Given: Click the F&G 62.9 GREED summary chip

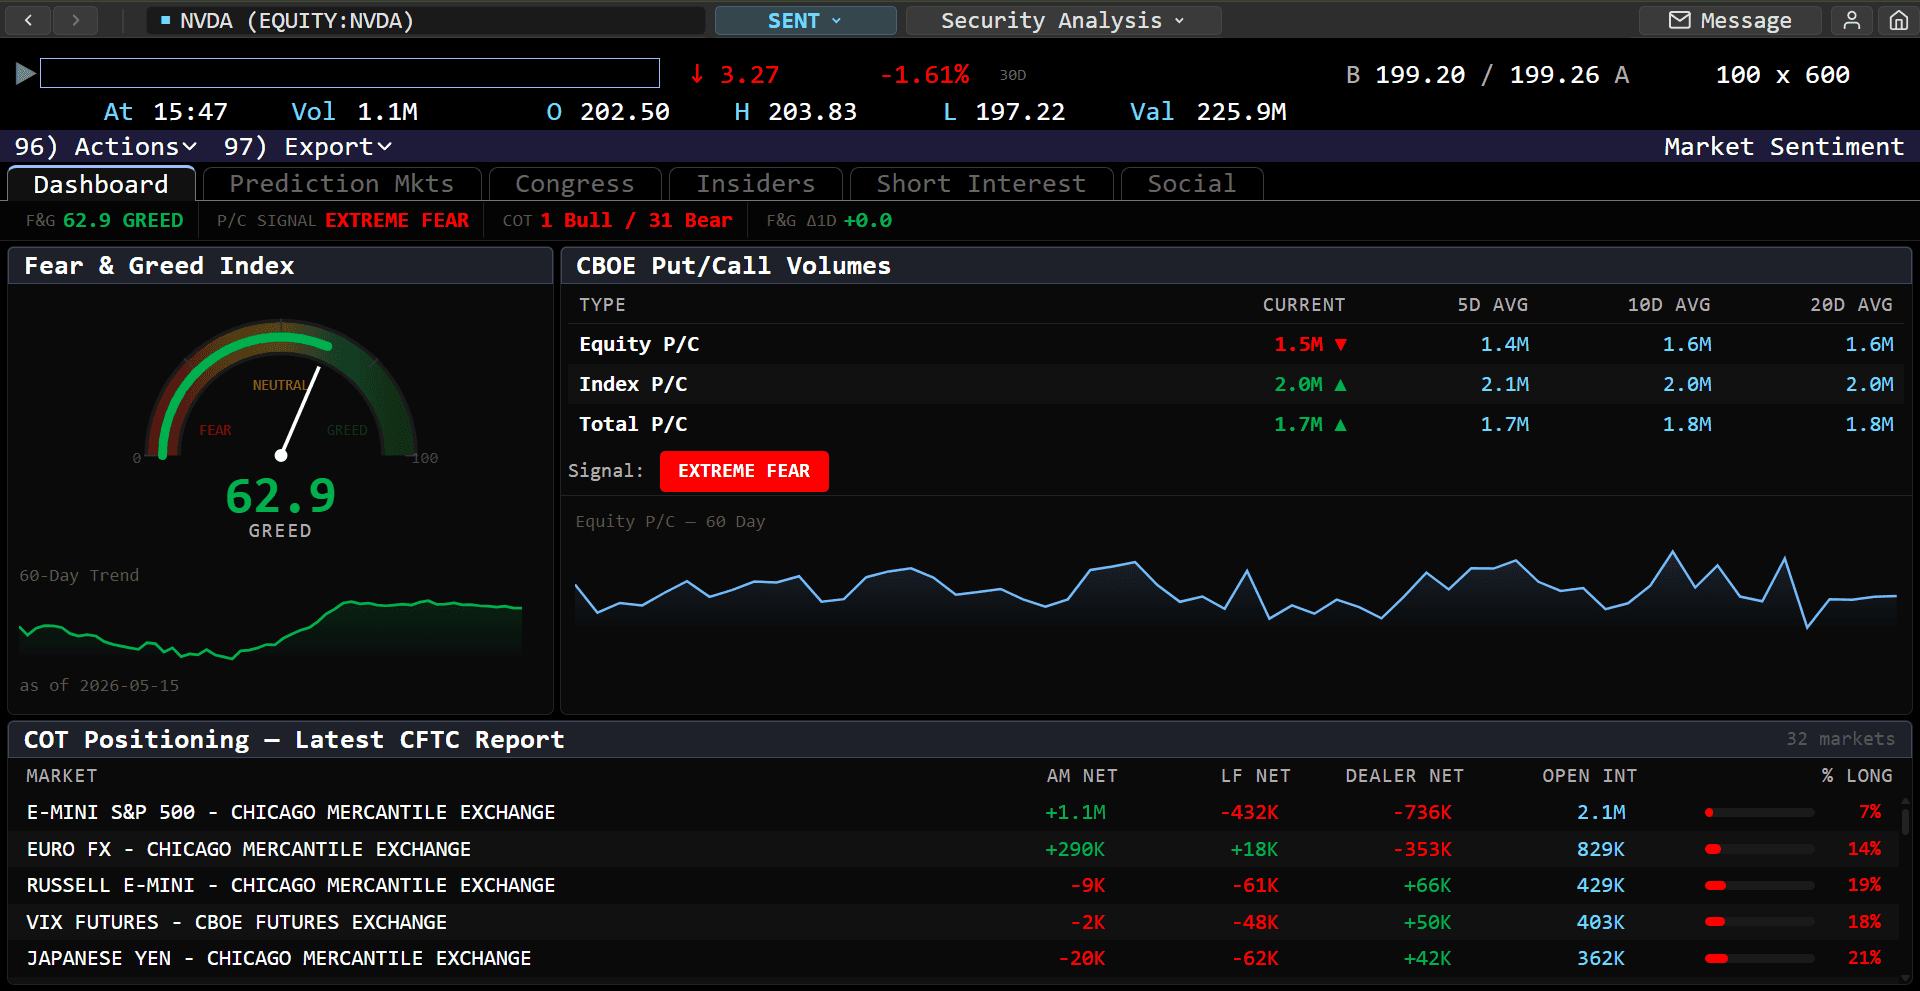Looking at the screenshot, I should (105, 220).
